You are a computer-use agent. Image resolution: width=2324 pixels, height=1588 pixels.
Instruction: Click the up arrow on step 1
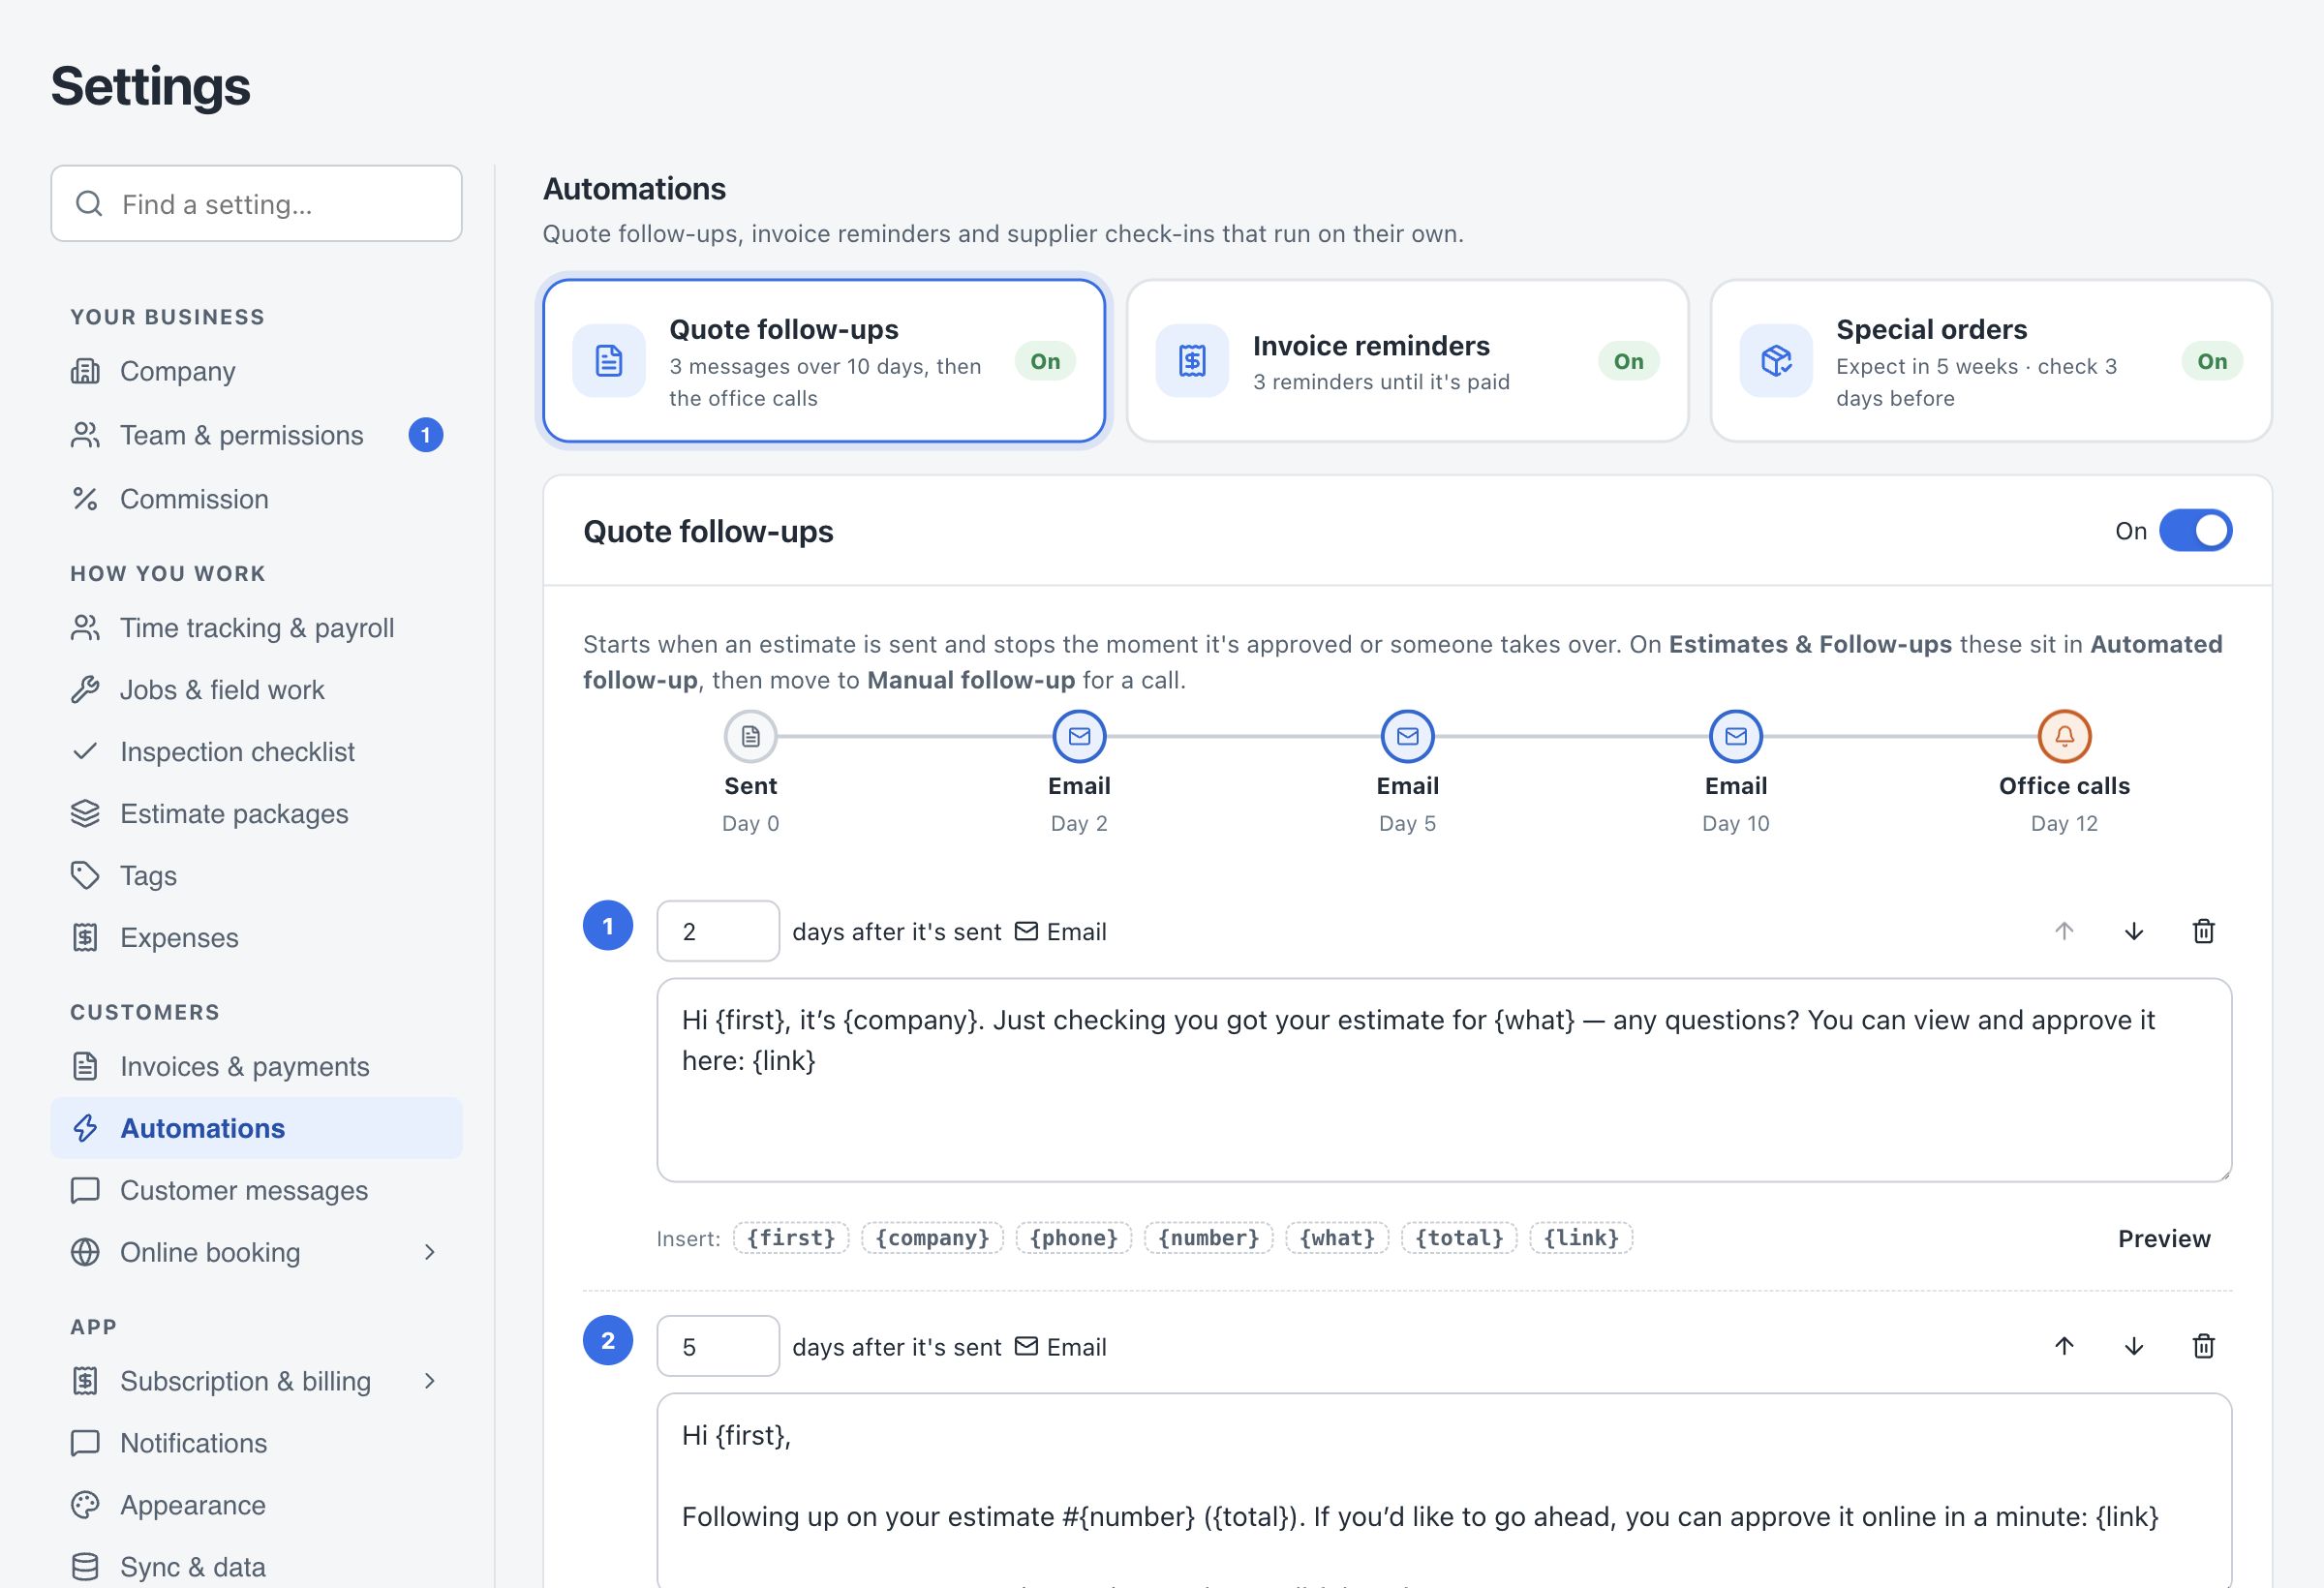click(2064, 931)
